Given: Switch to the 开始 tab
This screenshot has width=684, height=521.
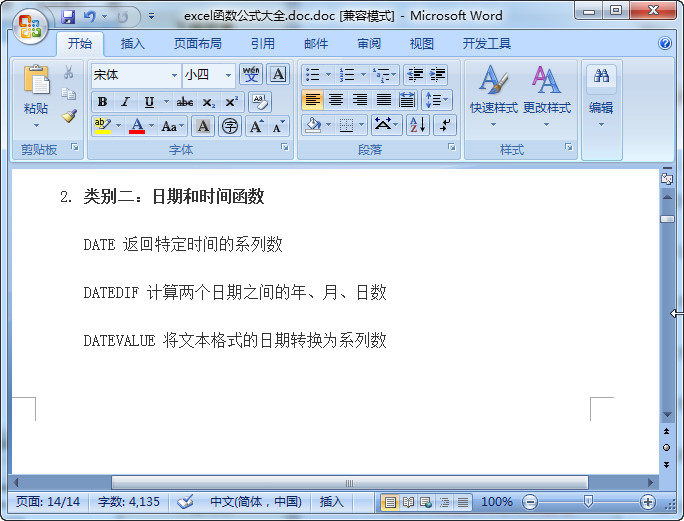Looking at the screenshot, I should pyautogui.click(x=80, y=43).
